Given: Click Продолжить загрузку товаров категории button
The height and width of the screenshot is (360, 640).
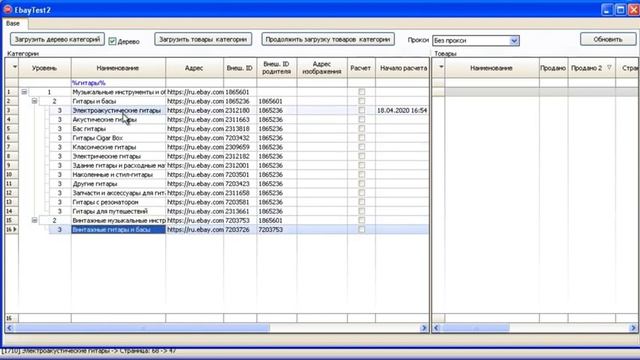Looking at the screenshot, I should (328, 40).
